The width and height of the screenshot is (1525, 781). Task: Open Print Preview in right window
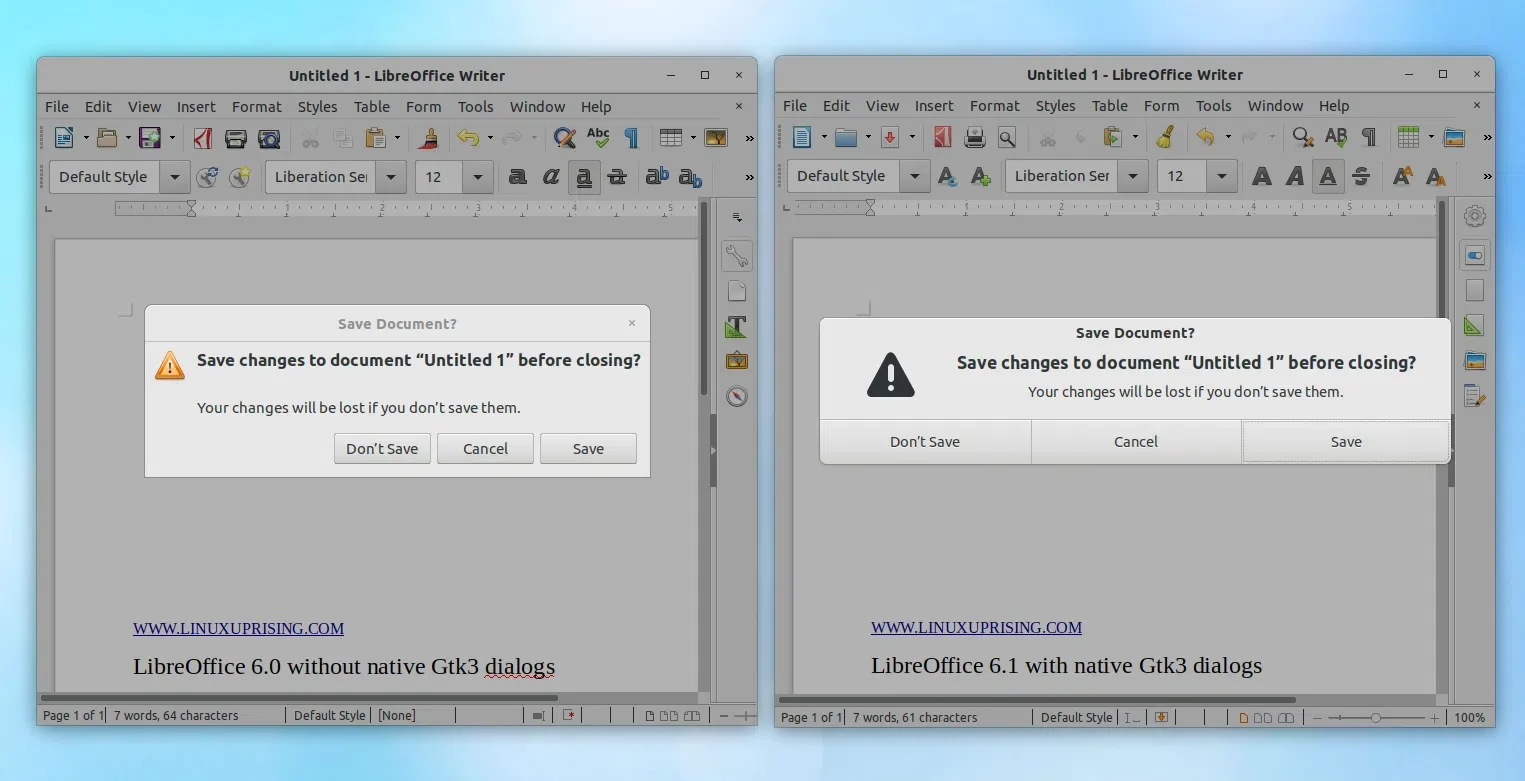pos(1007,137)
